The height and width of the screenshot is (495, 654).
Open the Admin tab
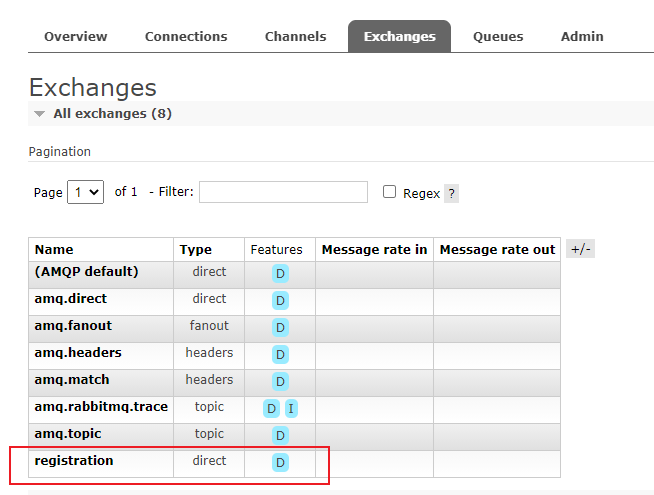(582, 37)
